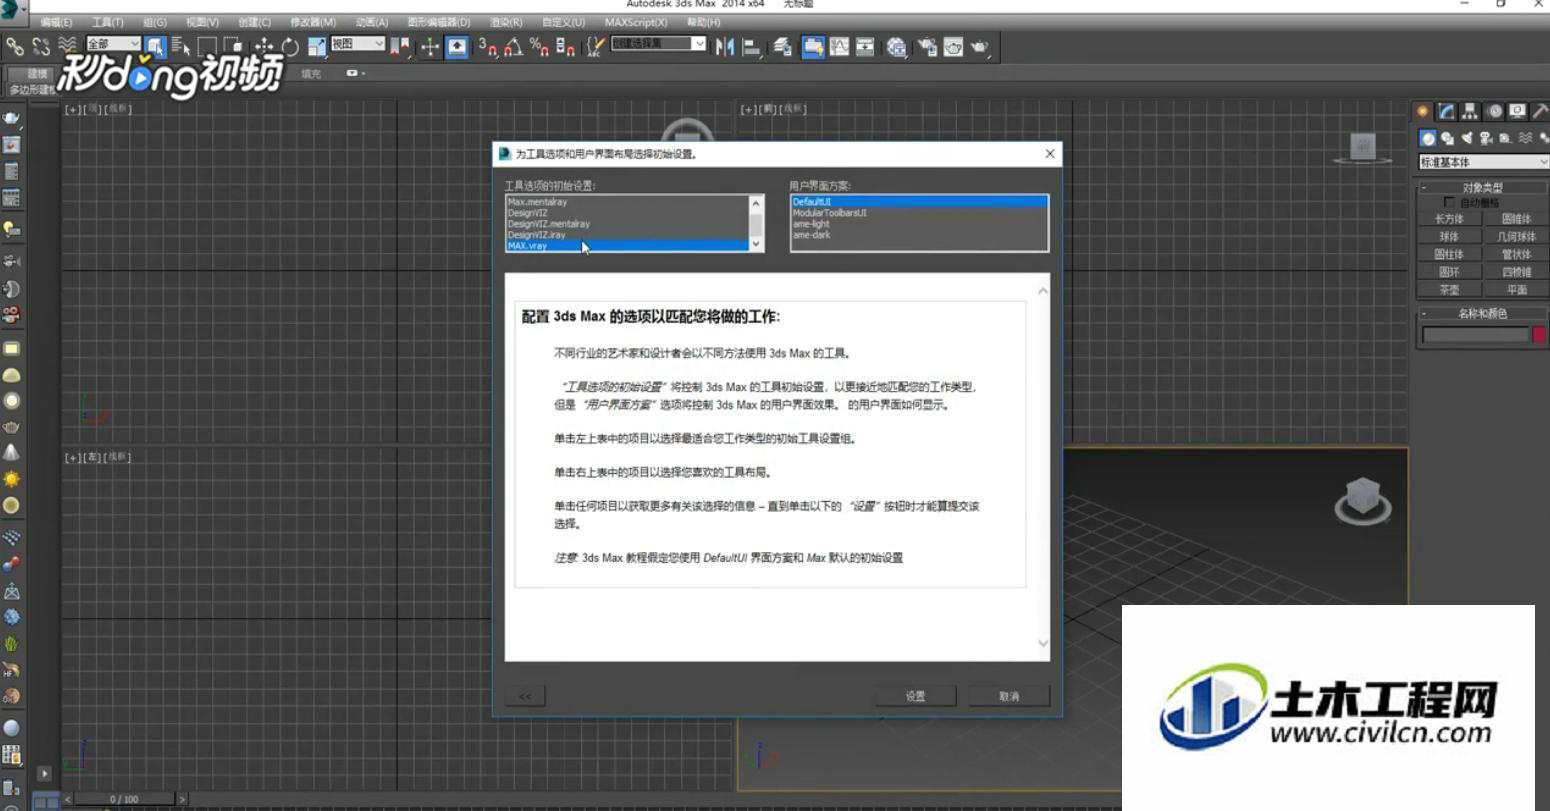Click the initial settings list scroll-down arrow

756,244
